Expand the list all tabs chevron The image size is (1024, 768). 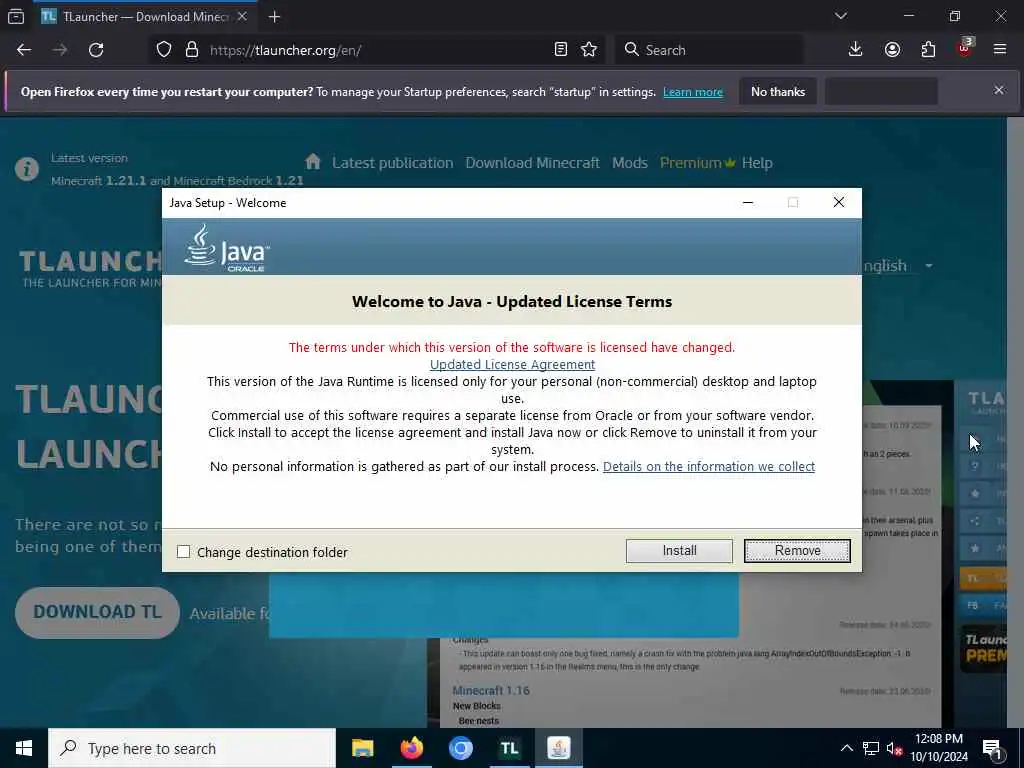(x=841, y=16)
